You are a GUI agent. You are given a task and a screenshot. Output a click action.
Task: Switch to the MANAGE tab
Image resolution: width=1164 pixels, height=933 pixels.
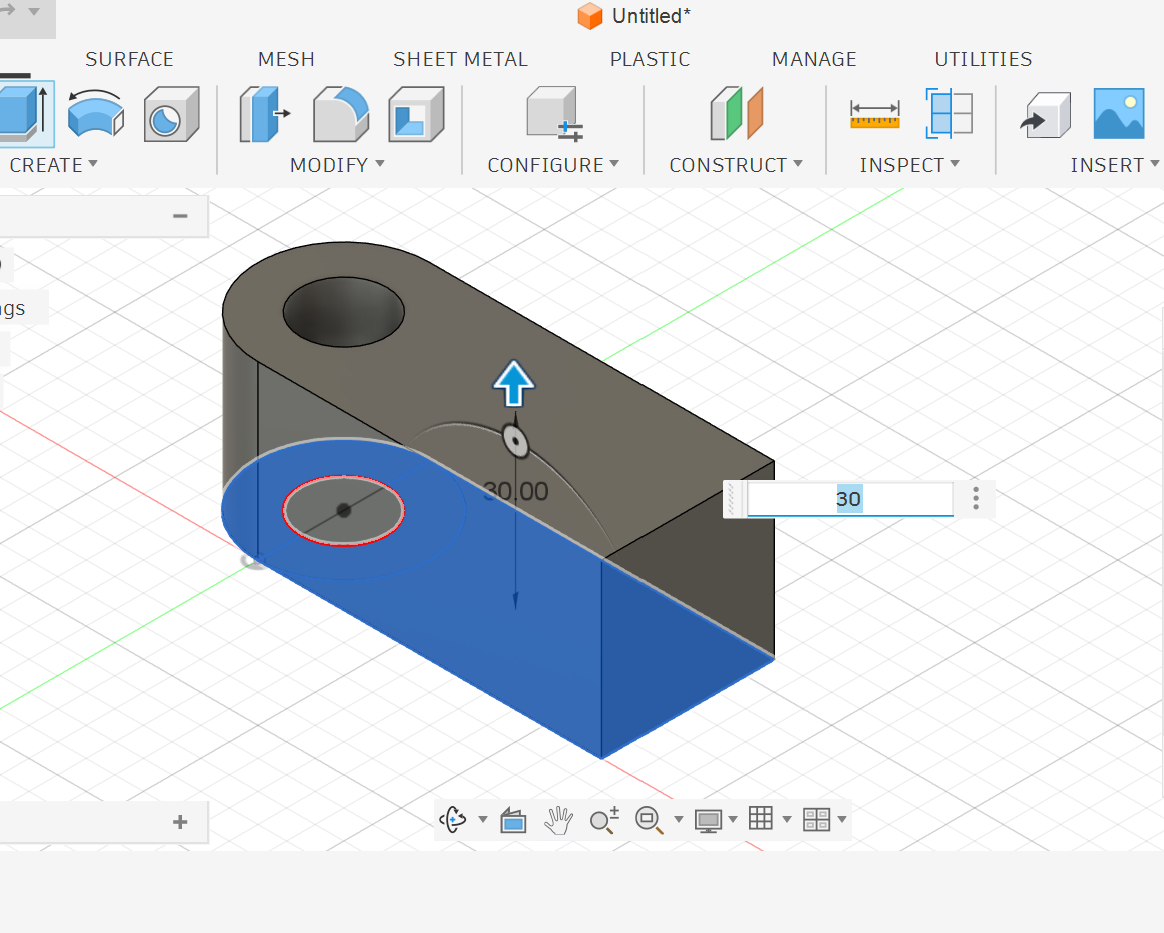tap(814, 59)
